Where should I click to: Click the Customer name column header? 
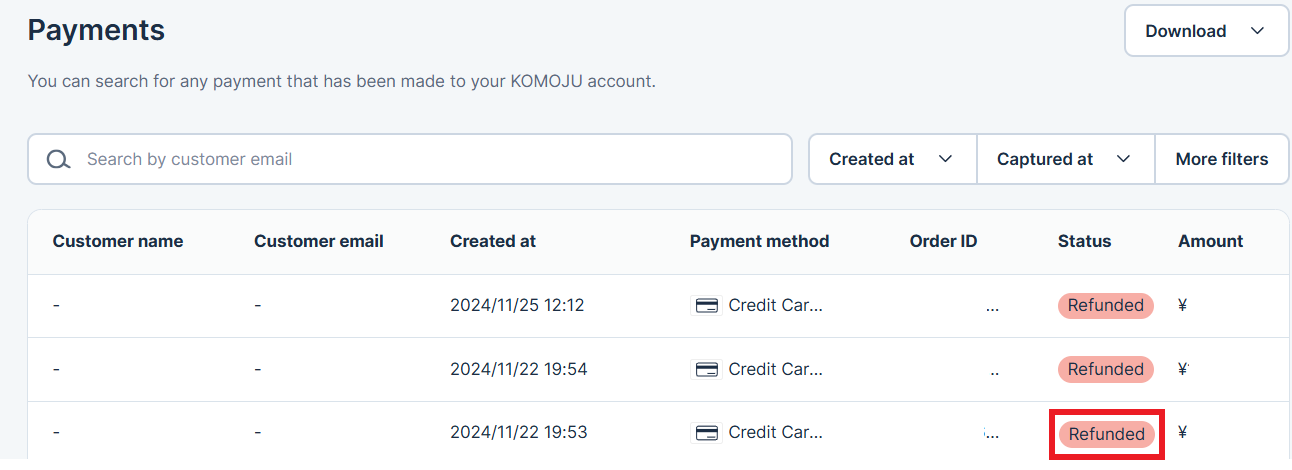click(118, 241)
